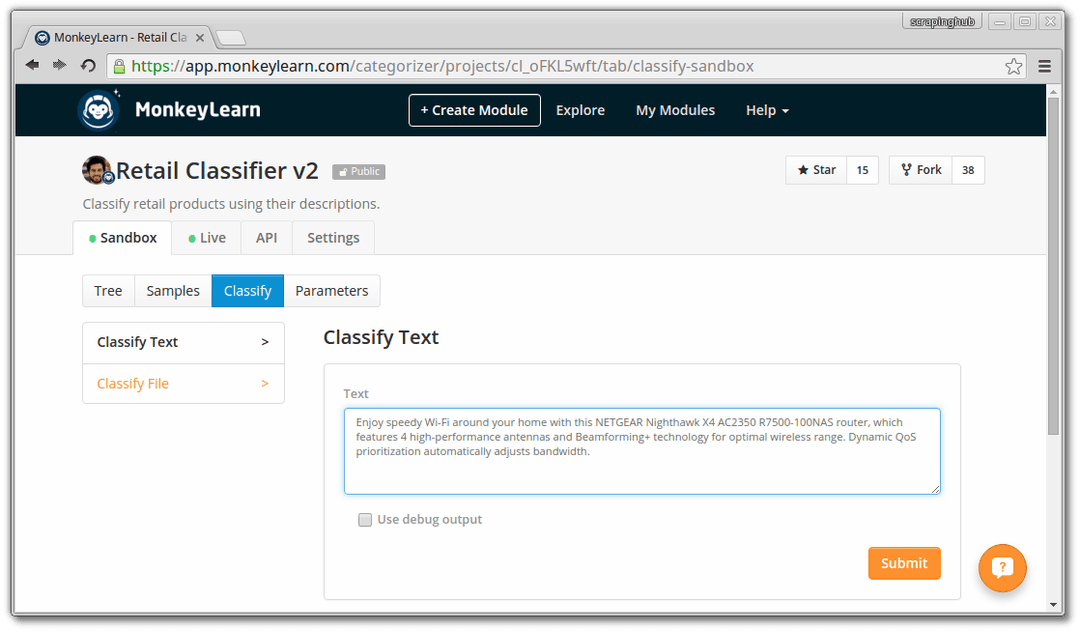Click the browser forward arrow
This screenshot has height=632, width=1080.
tap(60, 65)
